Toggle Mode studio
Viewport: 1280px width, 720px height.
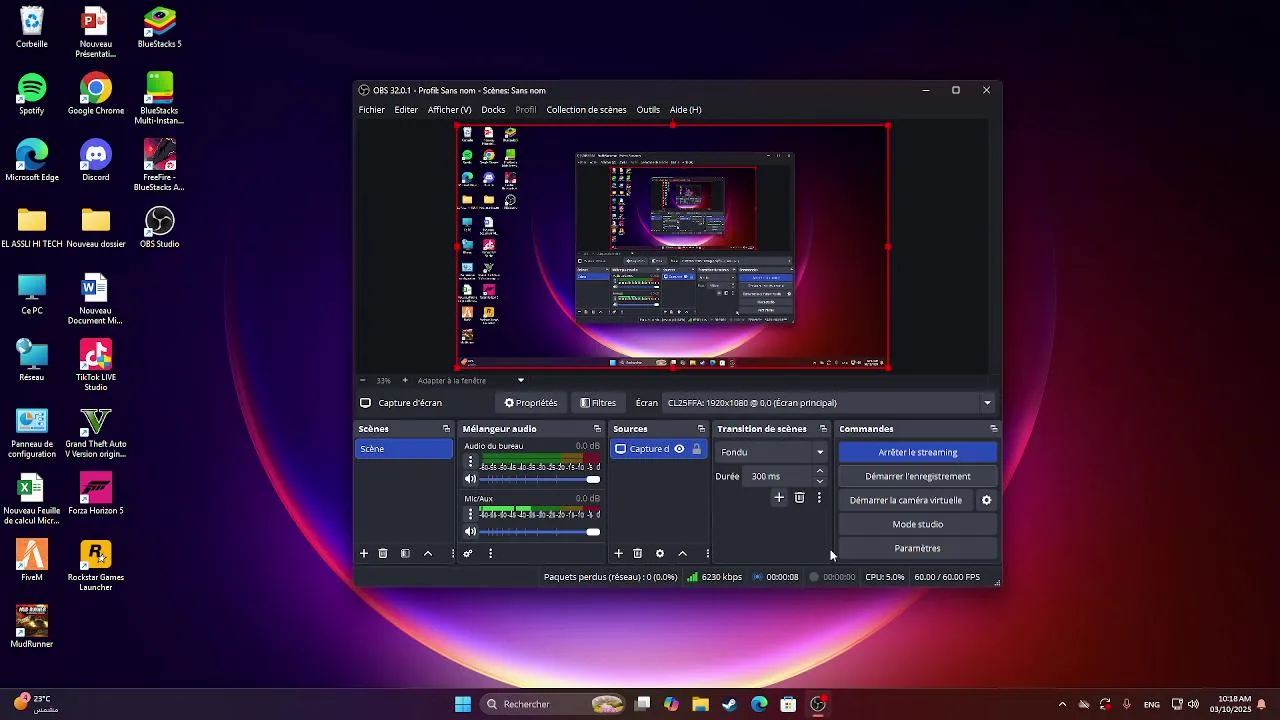click(x=917, y=524)
